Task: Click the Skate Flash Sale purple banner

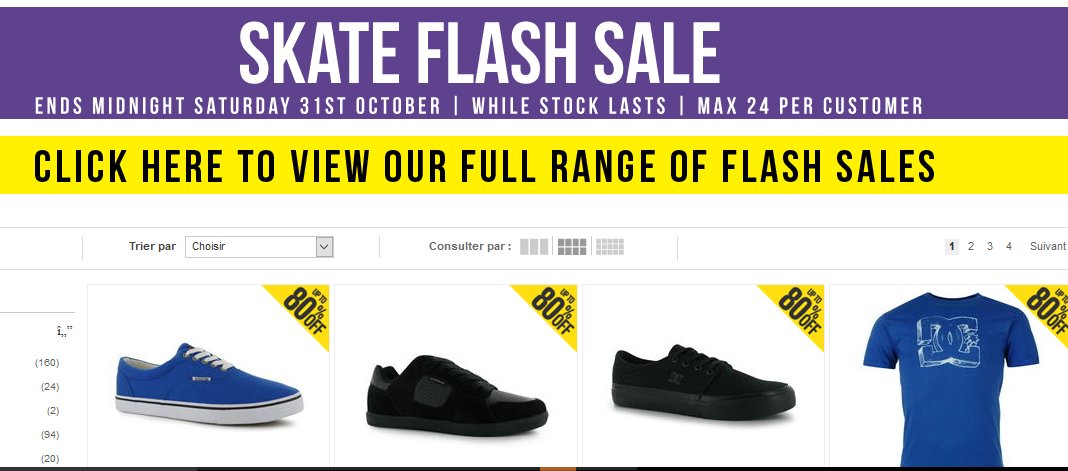Action: tap(480, 60)
